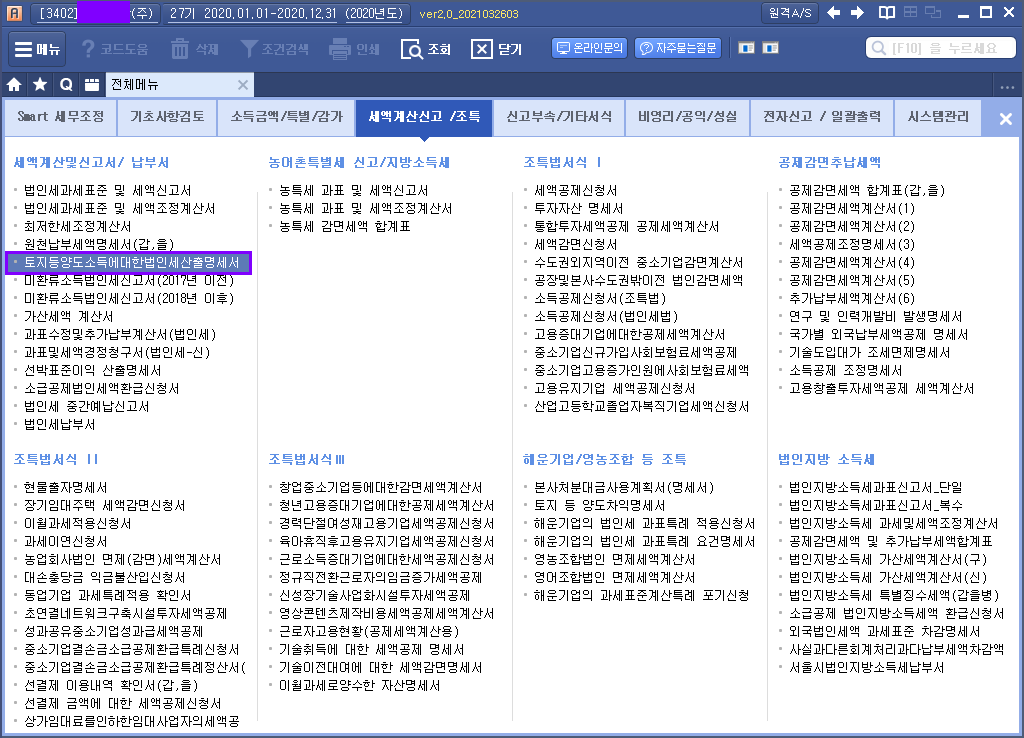Open 최저한세조정계산서 menu item

[x=92, y=227]
